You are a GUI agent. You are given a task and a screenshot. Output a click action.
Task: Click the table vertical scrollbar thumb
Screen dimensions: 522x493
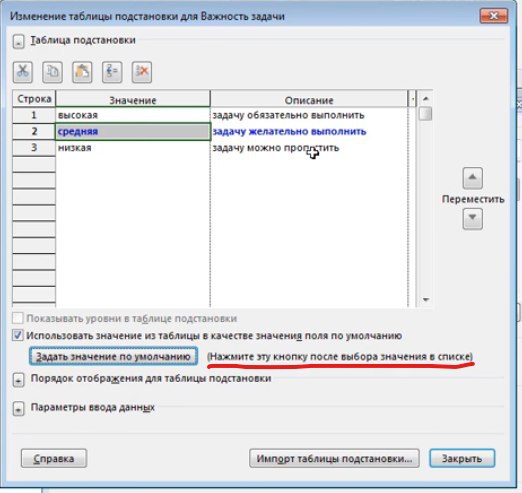[425, 113]
